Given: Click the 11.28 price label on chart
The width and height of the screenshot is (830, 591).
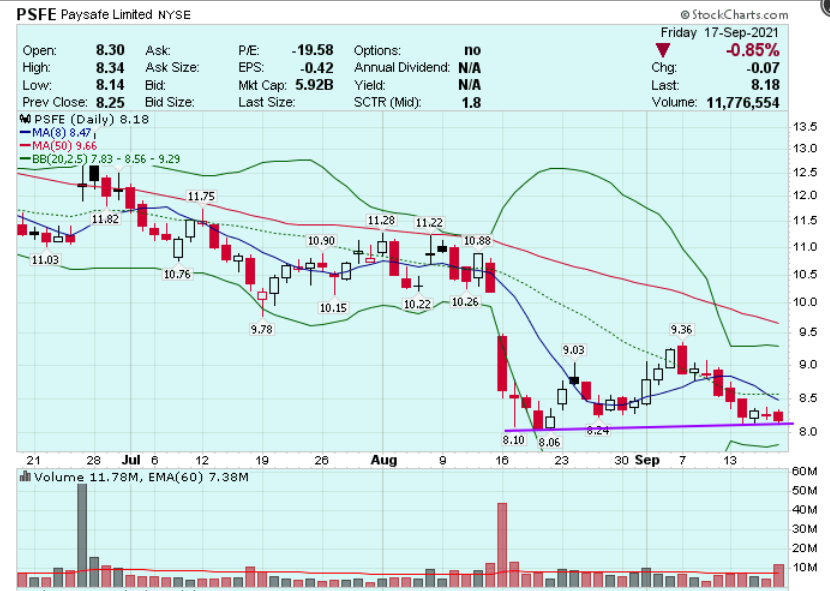Looking at the screenshot, I should coord(381,220).
